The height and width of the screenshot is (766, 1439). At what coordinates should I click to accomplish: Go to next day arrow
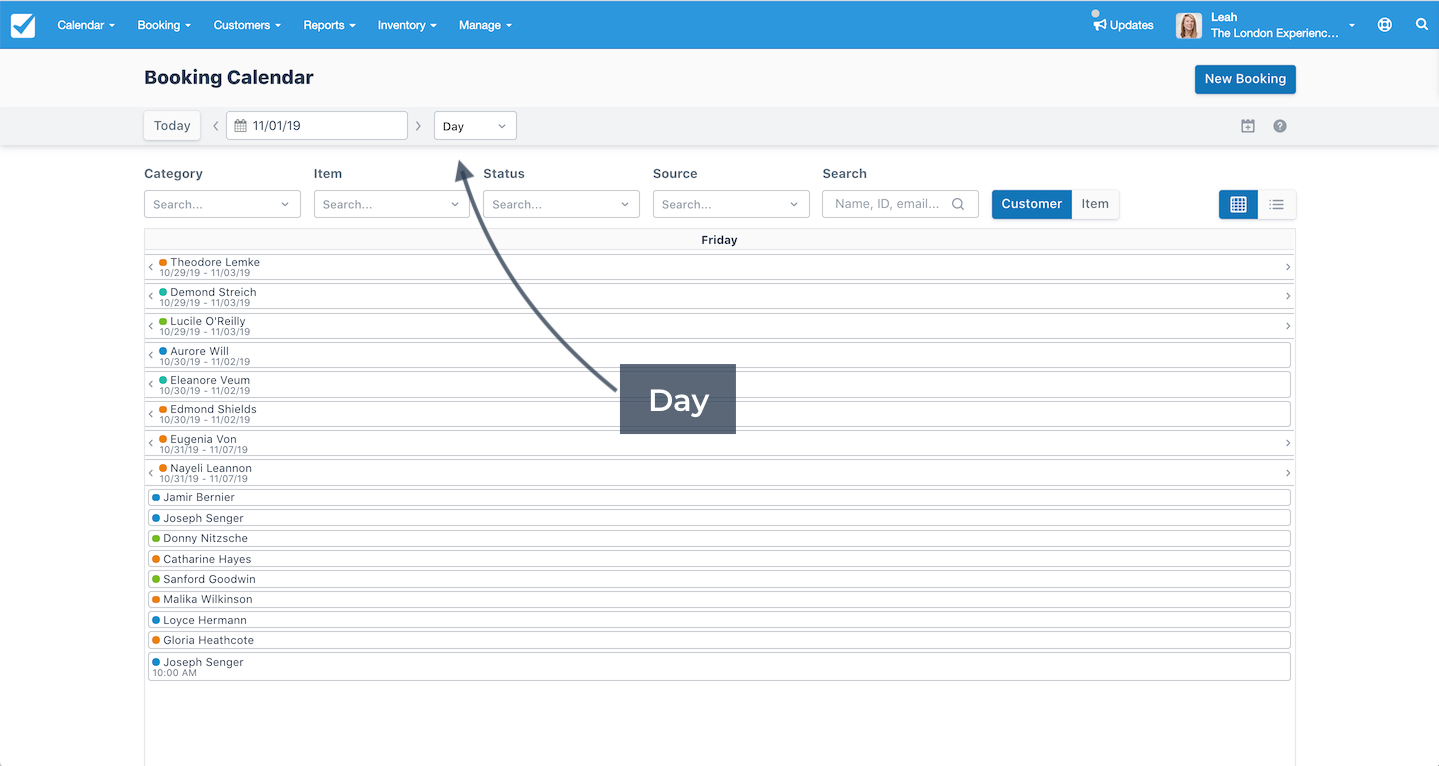418,126
